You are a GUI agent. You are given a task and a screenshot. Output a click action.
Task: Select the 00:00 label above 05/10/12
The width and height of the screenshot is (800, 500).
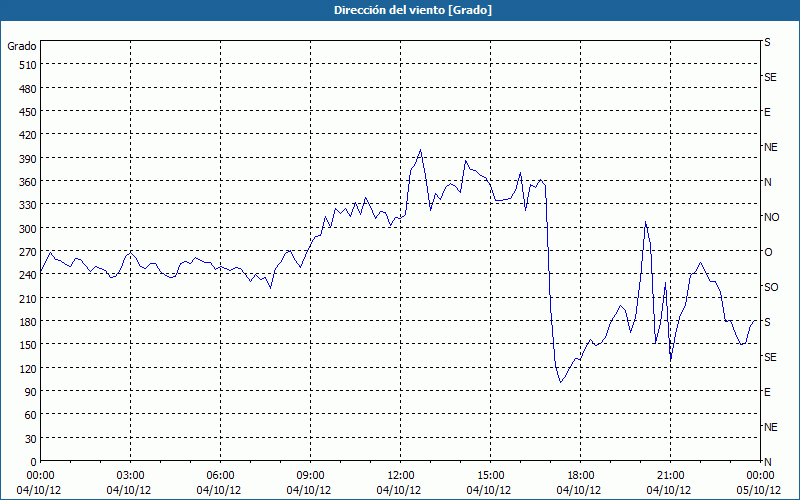click(x=760, y=476)
